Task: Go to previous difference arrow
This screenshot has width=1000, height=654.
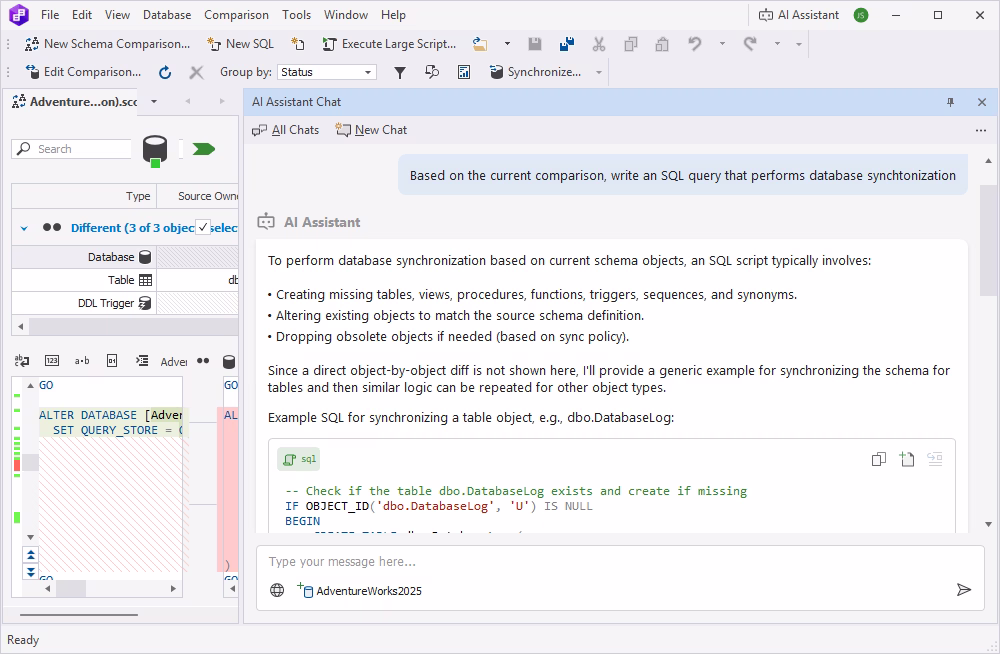Action: [x=31, y=554]
